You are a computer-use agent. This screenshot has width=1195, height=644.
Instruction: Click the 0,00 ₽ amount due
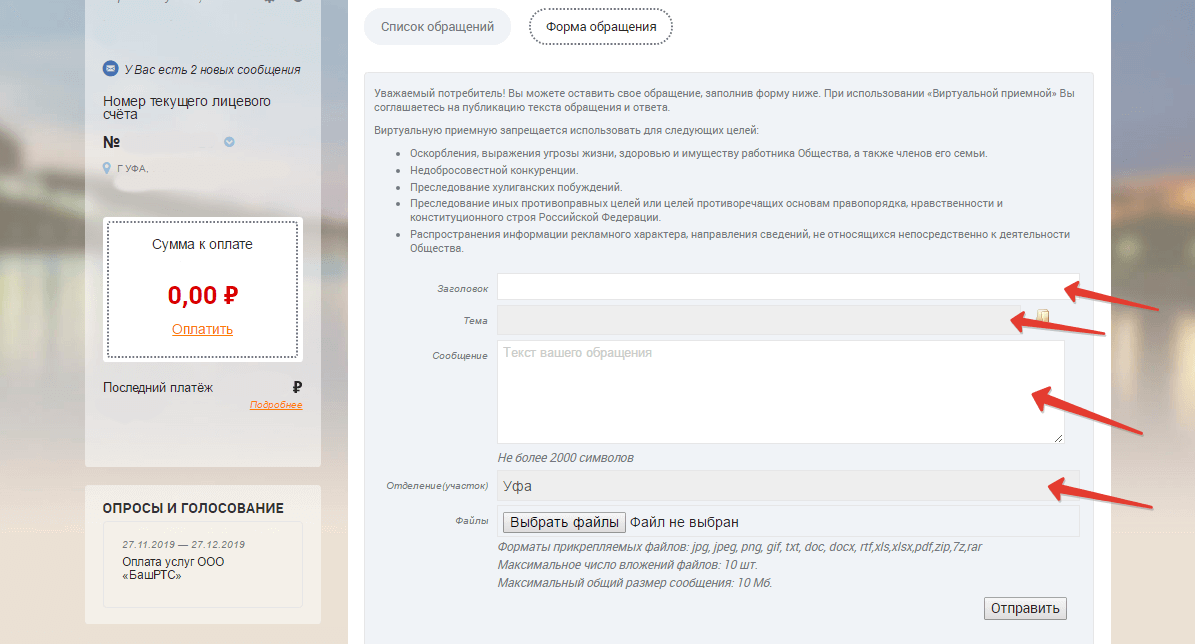pos(203,295)
